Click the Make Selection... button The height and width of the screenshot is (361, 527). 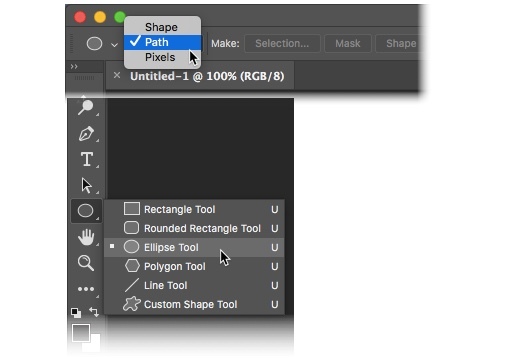(x=282, y=43)
